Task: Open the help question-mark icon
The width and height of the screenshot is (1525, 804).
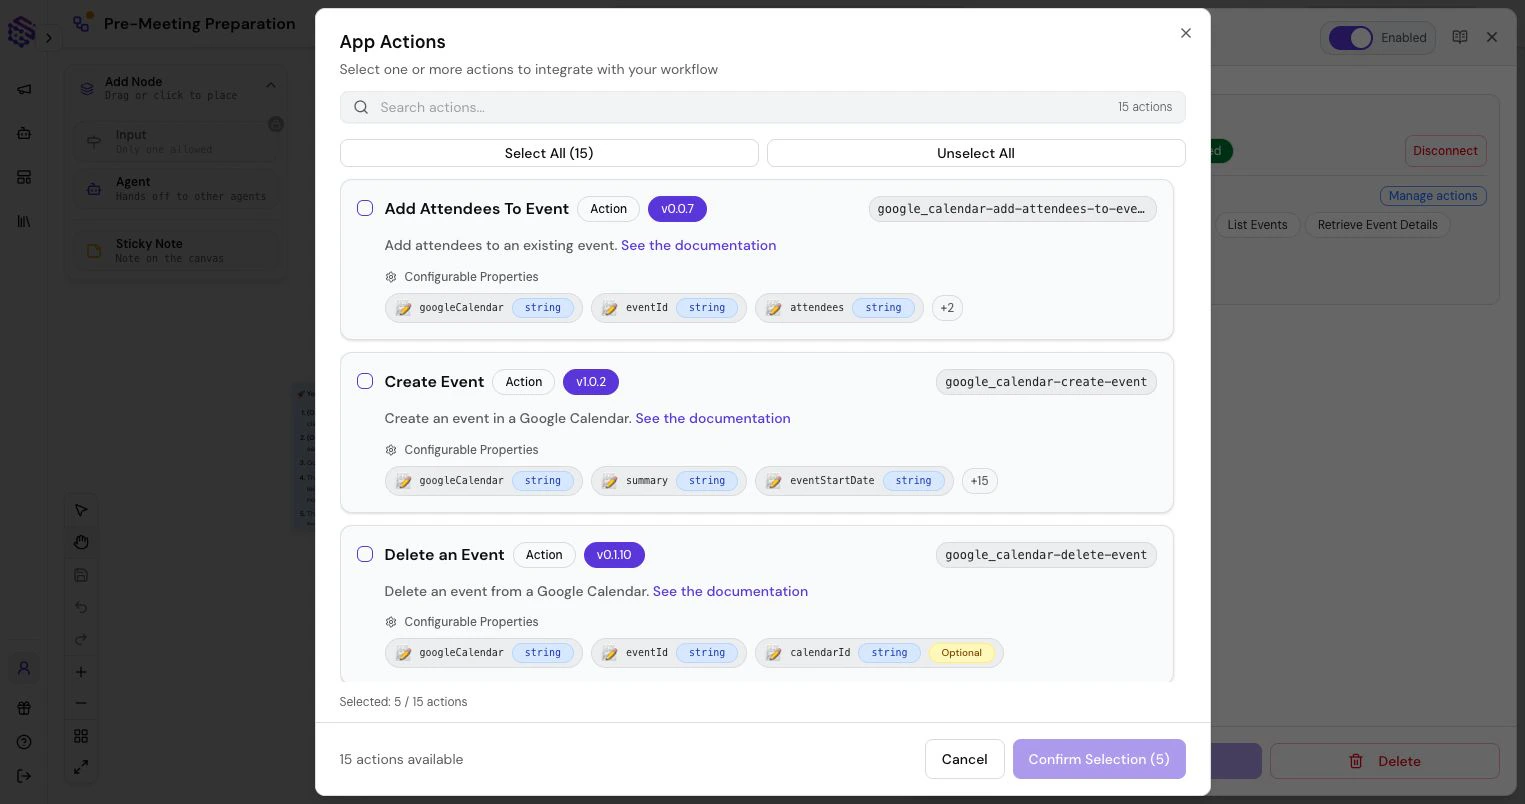Action: pos(24,742)
